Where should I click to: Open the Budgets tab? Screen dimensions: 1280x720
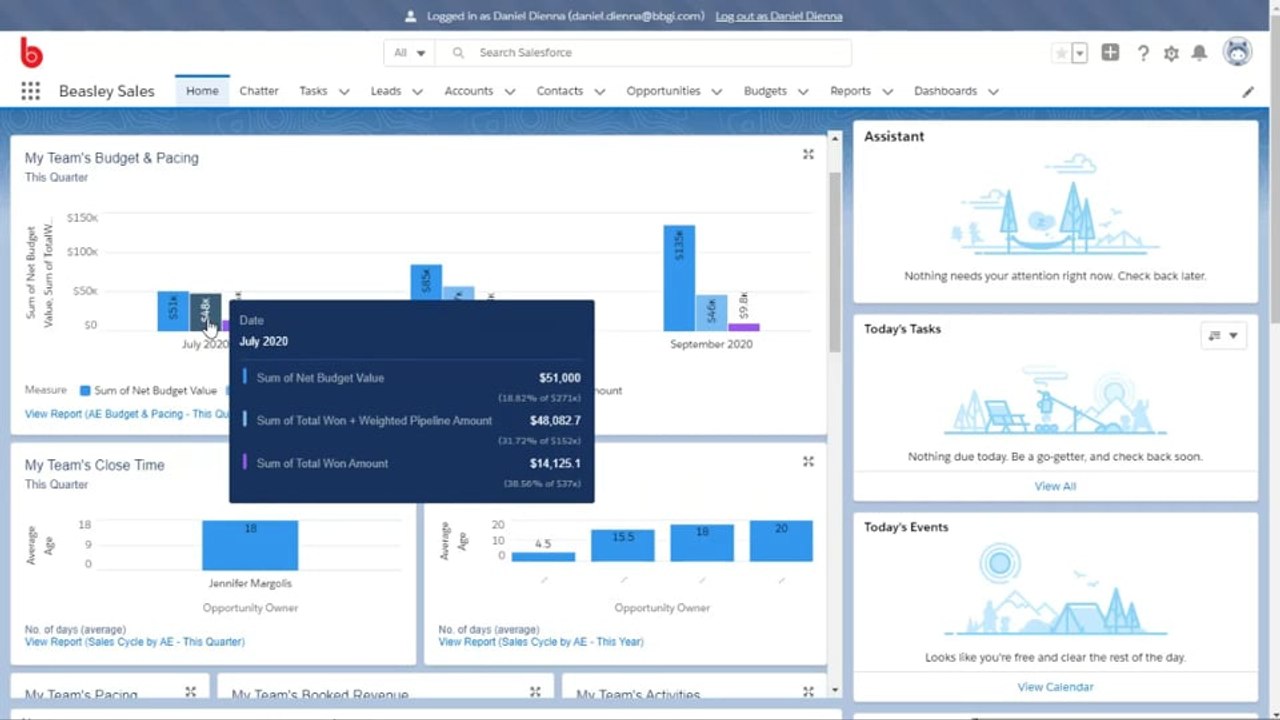pyautogui.click(x=765, y=91)
